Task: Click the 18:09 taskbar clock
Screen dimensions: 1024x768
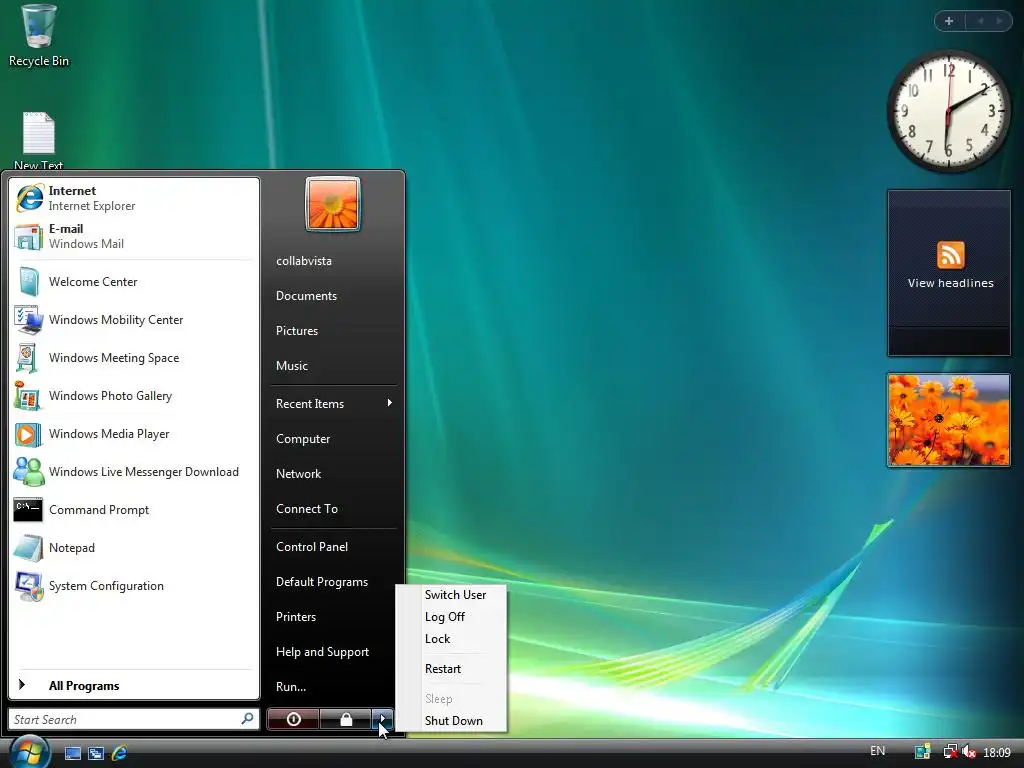Action: click(997, 752)
